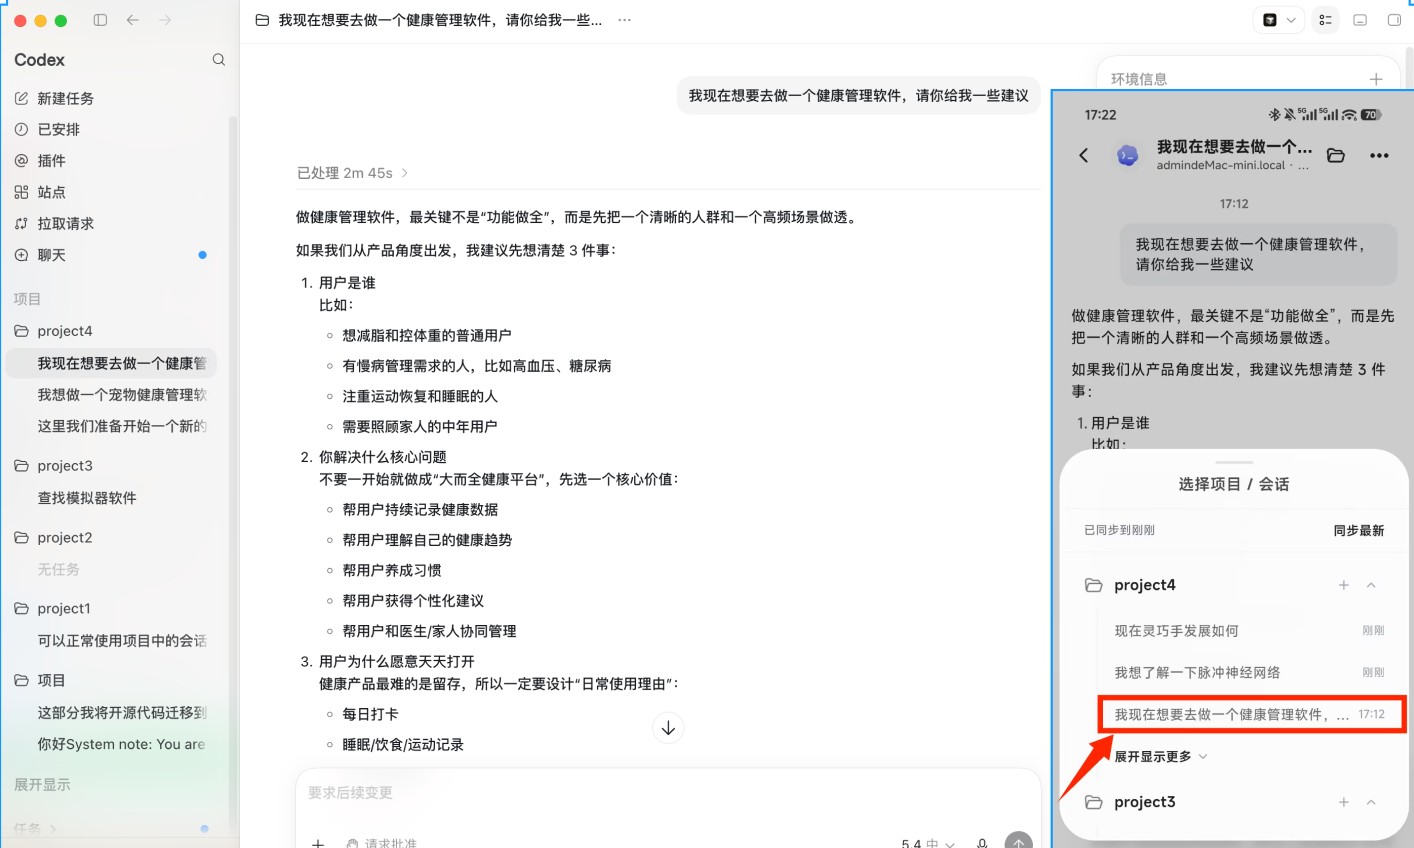Open session 我想了解一下脉冲神经网络
Image resolution: width=1414 pixels, height=848 pixels.
tap(1250, 672)
